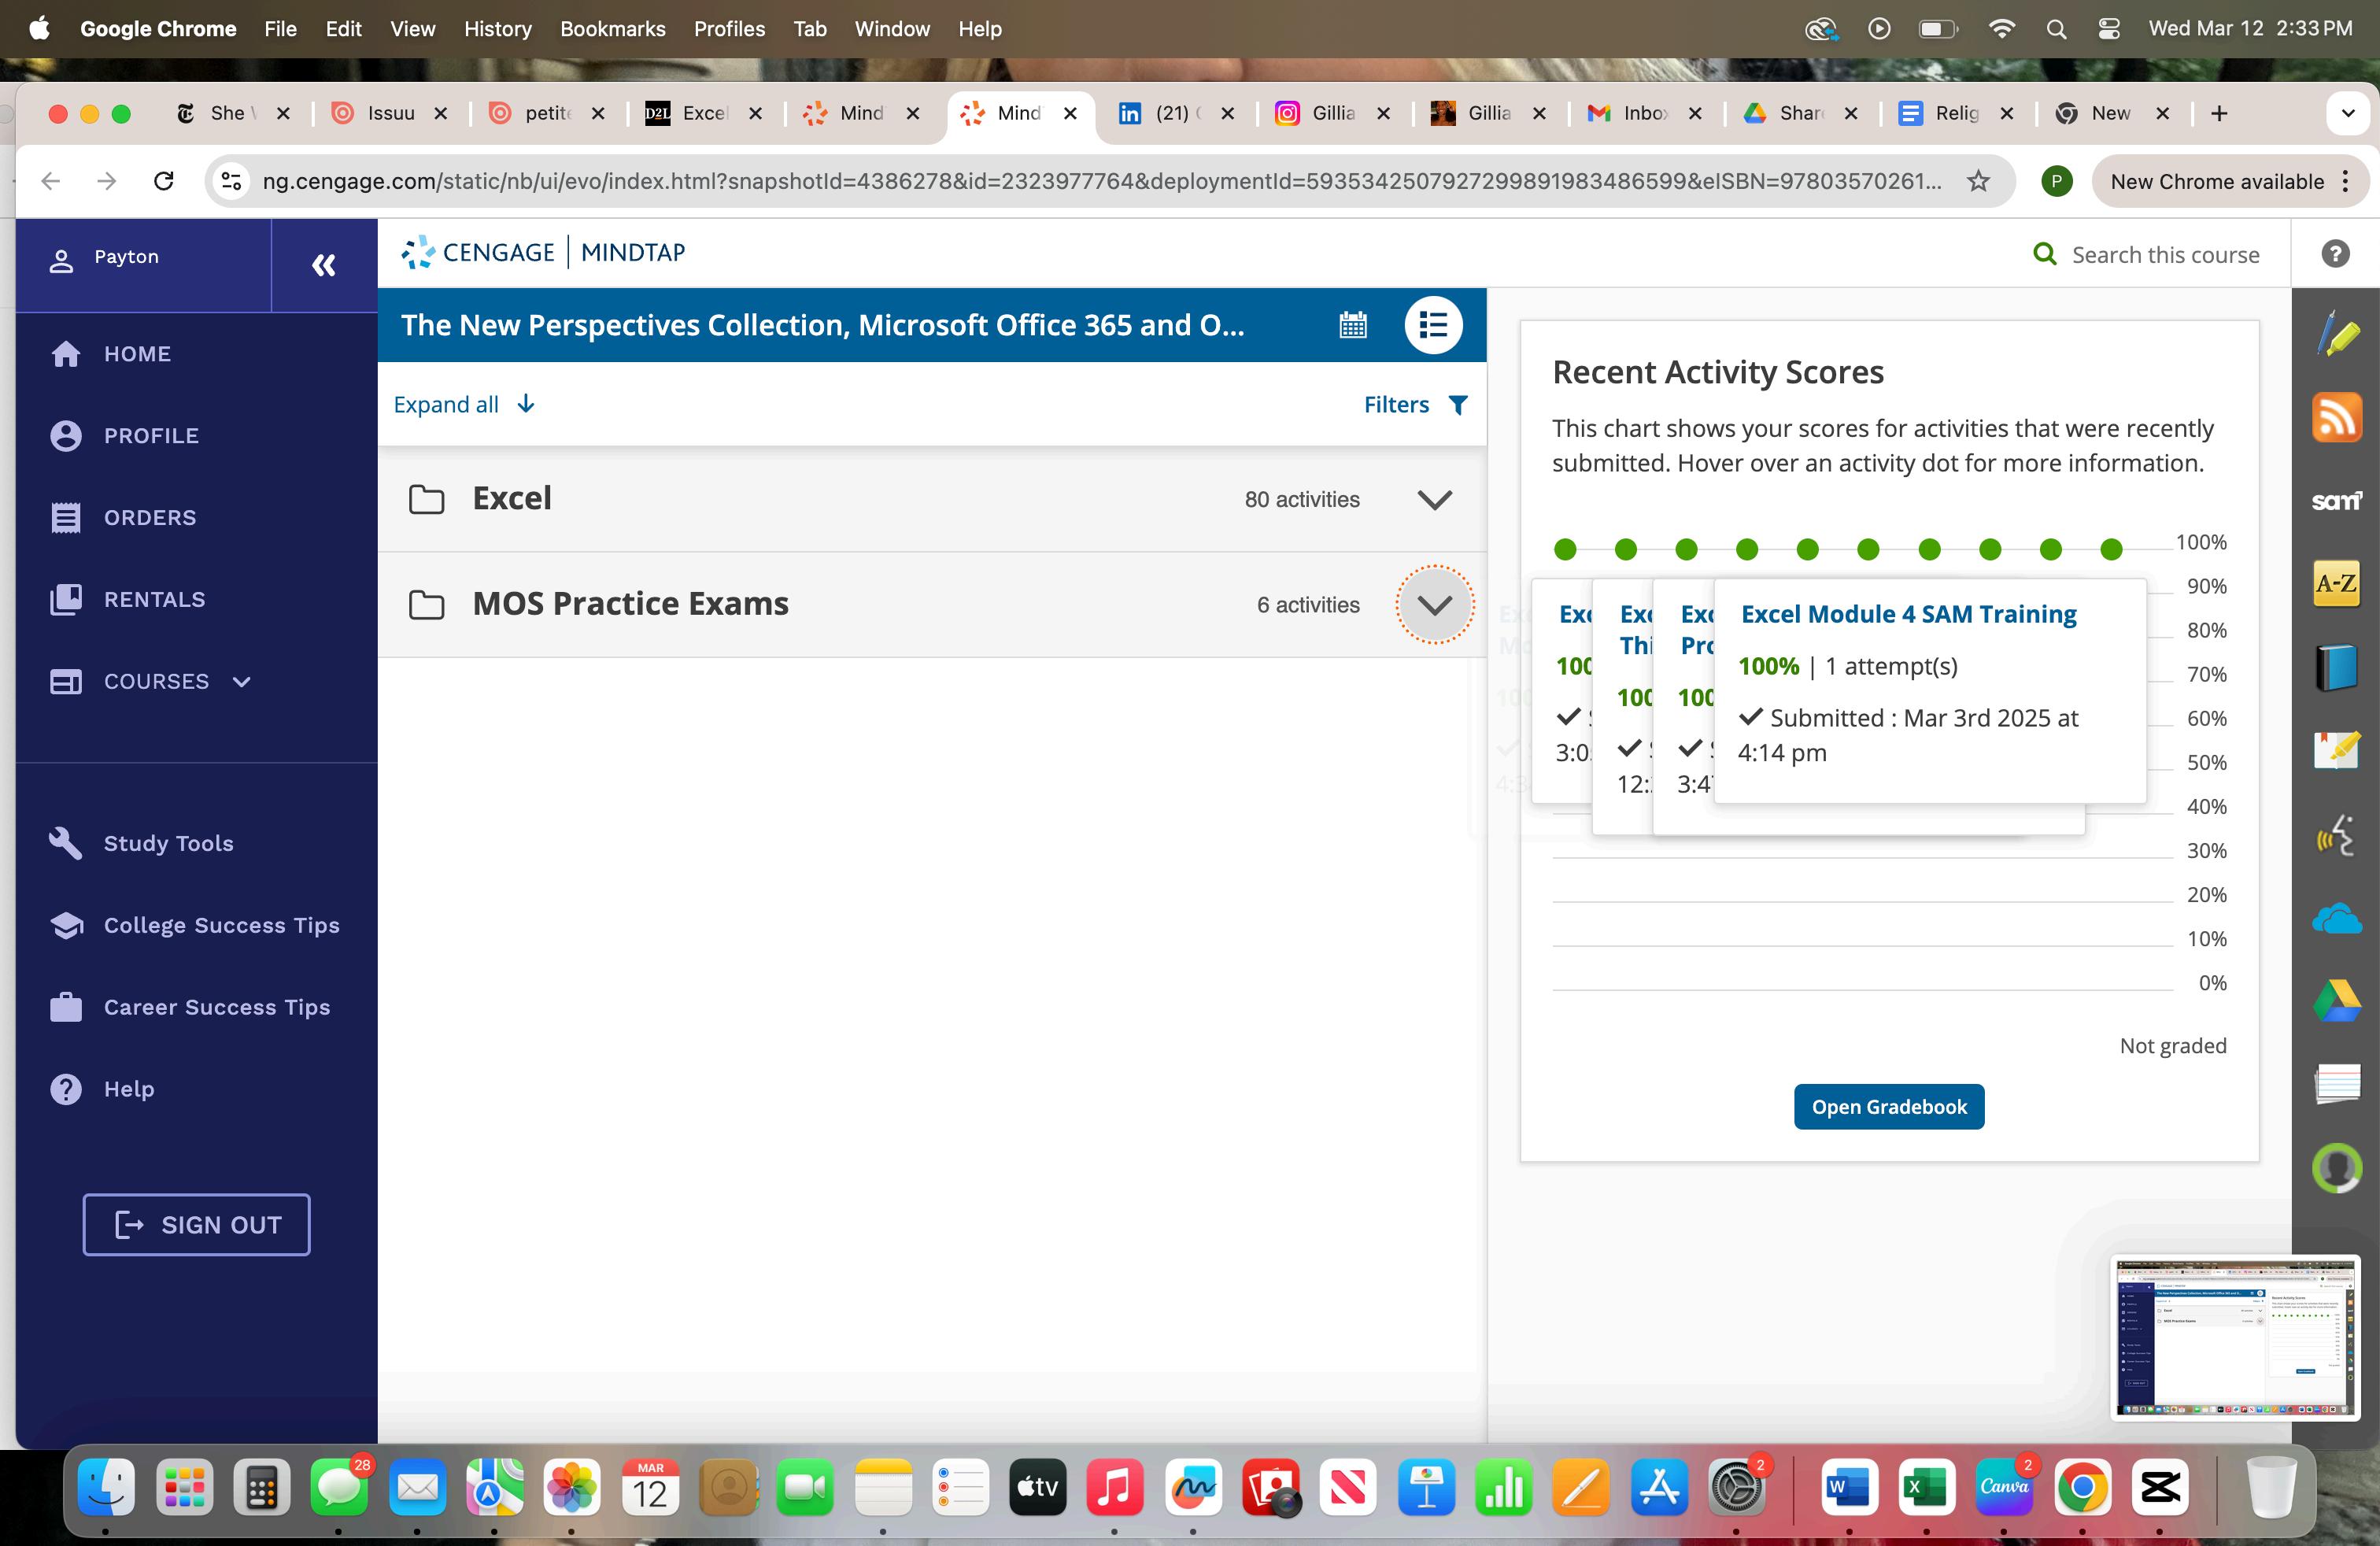This screenshot has height=1546, width=2380.
Task: Click the last green activity score dot
Action: click(2111, 549)
